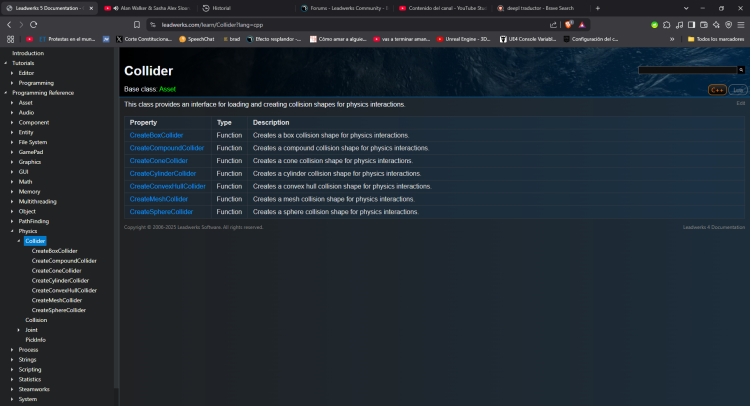Click the Brave Shields lion icon
The width and height of the screenshot is (750, 406).
point(568,24)
